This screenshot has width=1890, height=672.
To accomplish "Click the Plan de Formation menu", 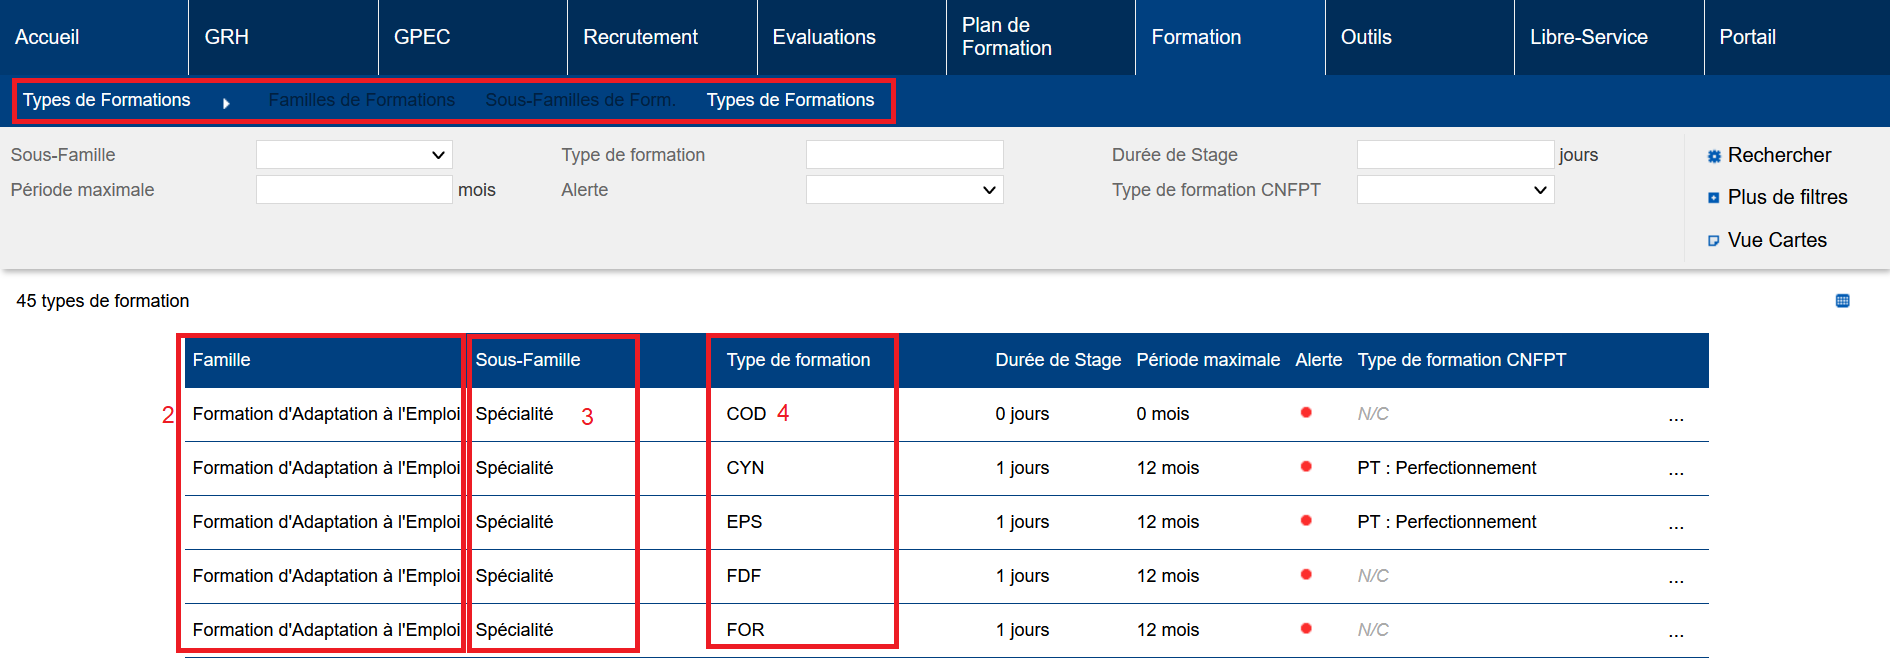I will [1006, 37].
